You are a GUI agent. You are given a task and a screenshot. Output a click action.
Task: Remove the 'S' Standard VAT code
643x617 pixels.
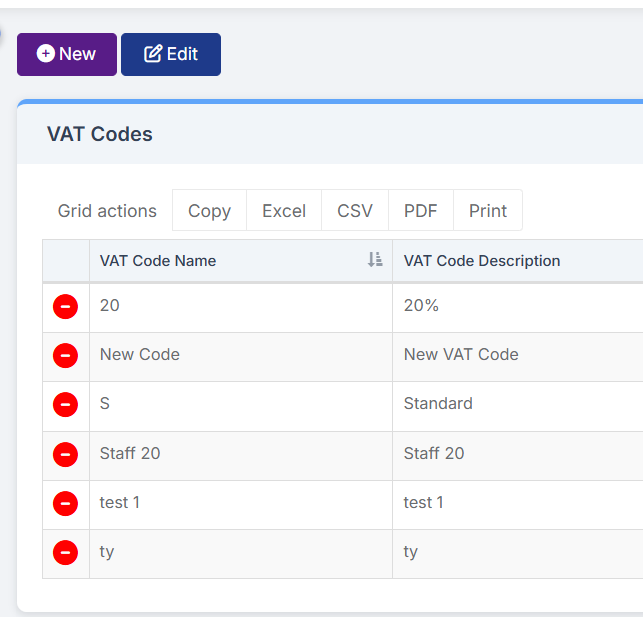[65, 405]
